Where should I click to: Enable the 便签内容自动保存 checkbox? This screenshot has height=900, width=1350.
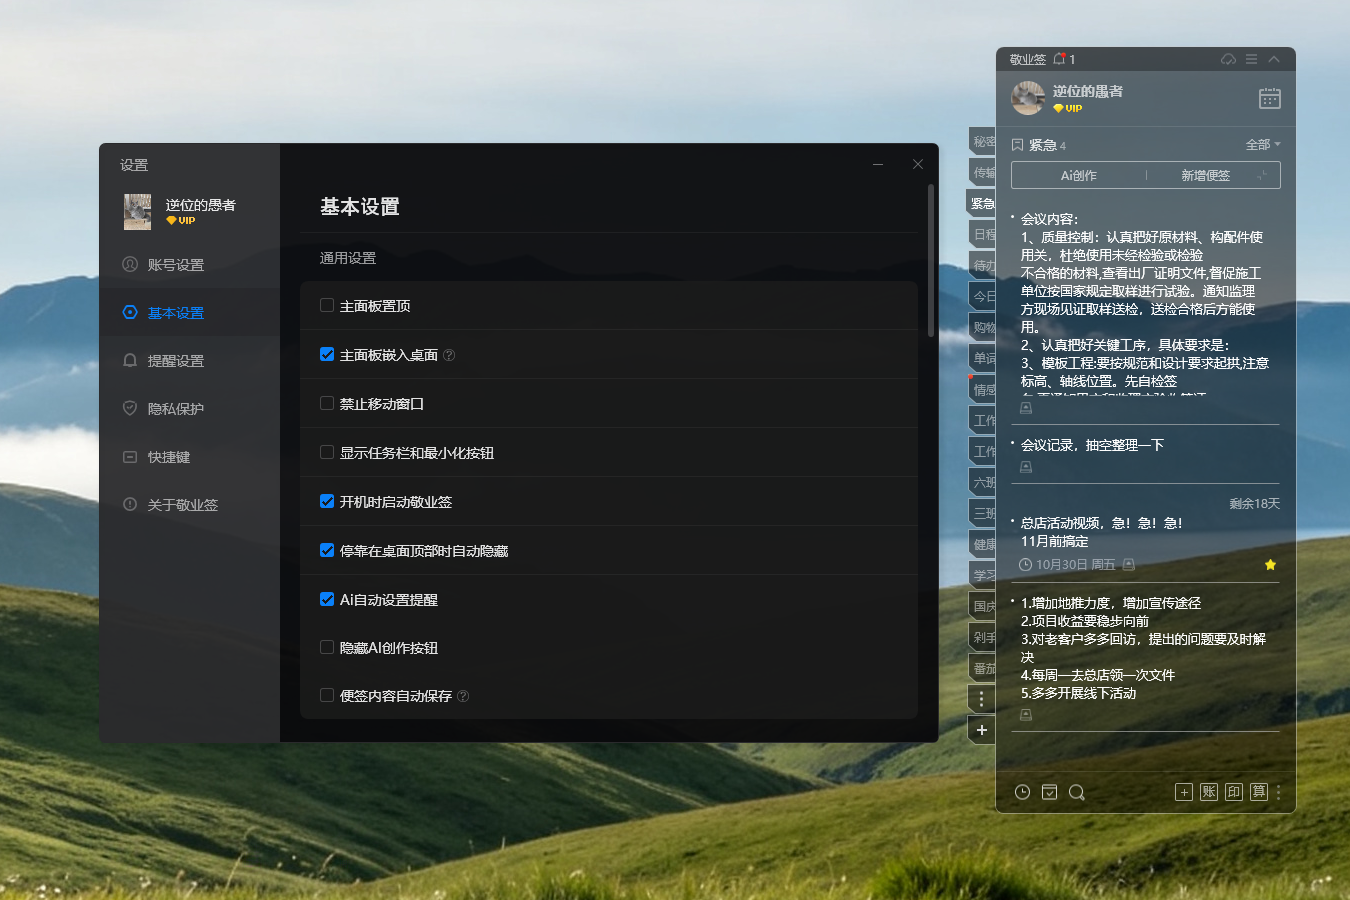[x=327, y=695]
